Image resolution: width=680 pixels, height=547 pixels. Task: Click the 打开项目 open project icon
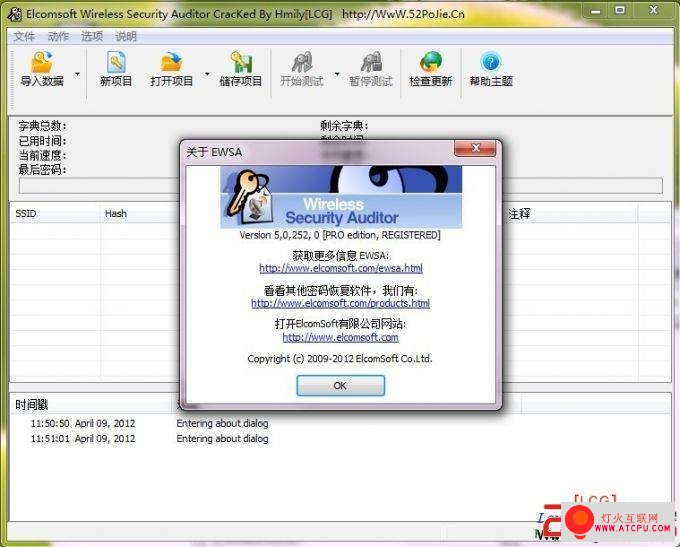coord(171,62)
